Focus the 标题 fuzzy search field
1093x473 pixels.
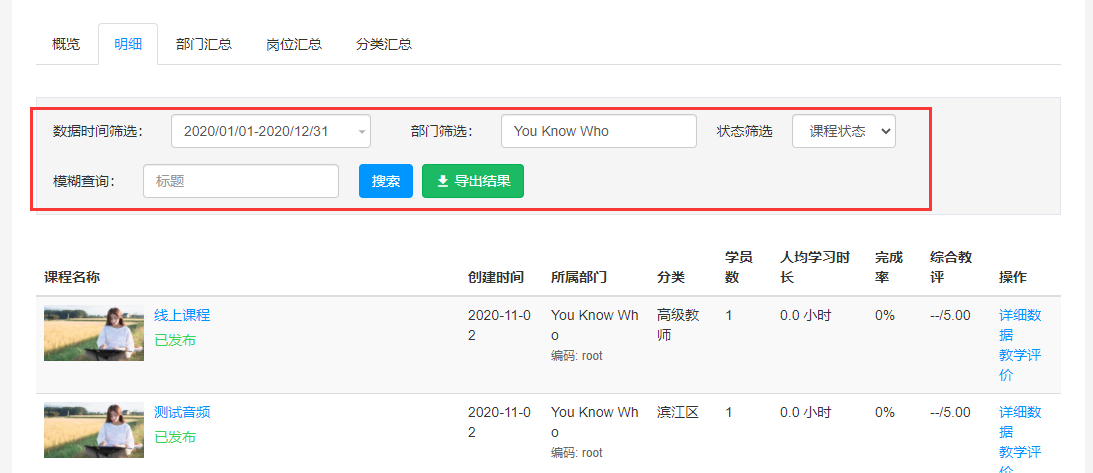tap(241, 181)
